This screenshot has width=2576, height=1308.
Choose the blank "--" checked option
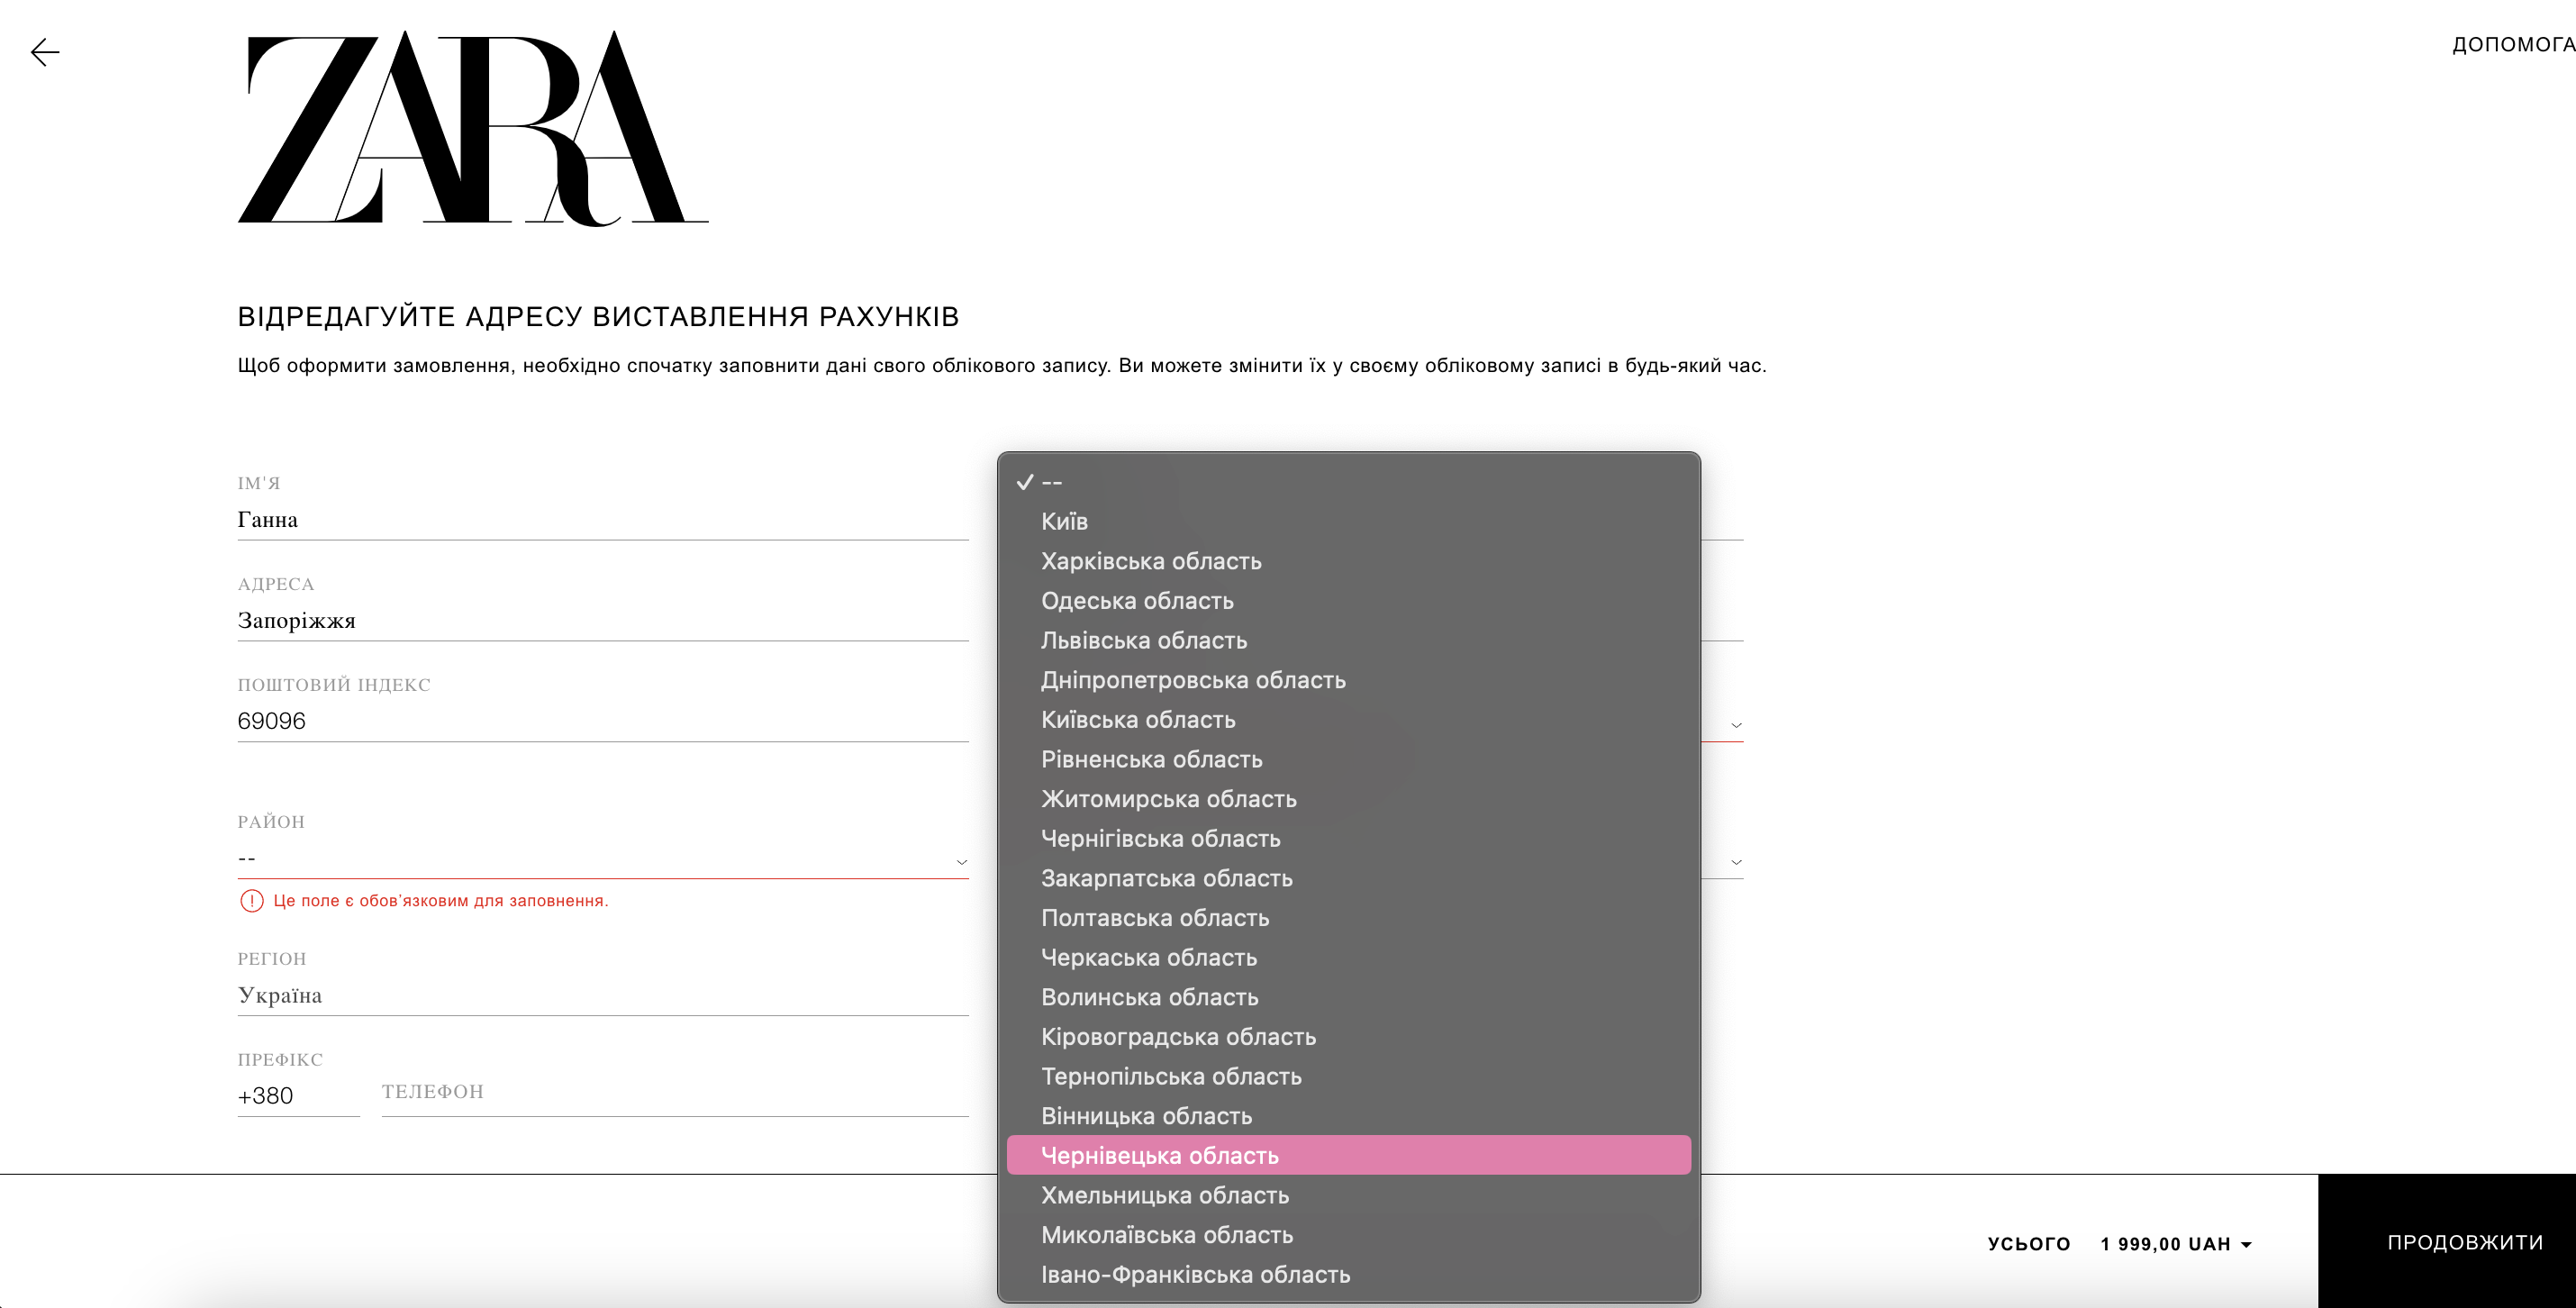pyautogui.click(x=1051, y=483)
